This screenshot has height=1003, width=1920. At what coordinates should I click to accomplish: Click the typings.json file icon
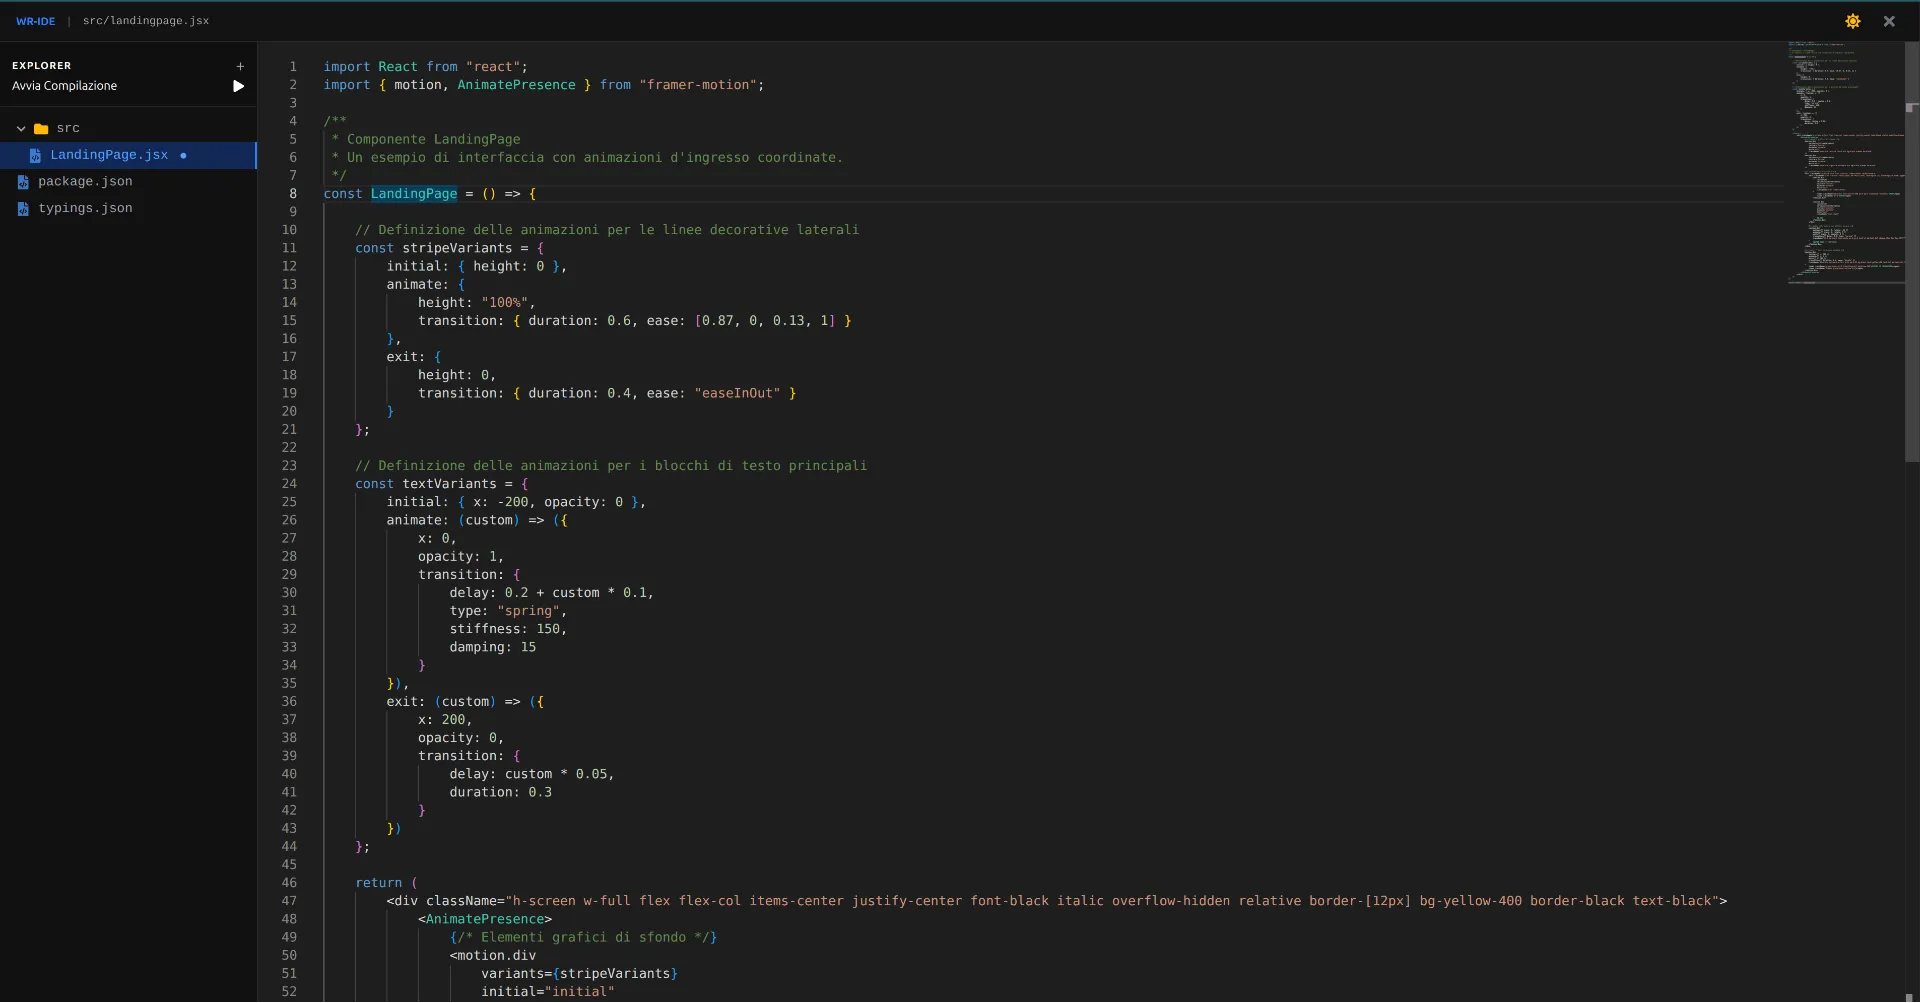coord(23,209)
